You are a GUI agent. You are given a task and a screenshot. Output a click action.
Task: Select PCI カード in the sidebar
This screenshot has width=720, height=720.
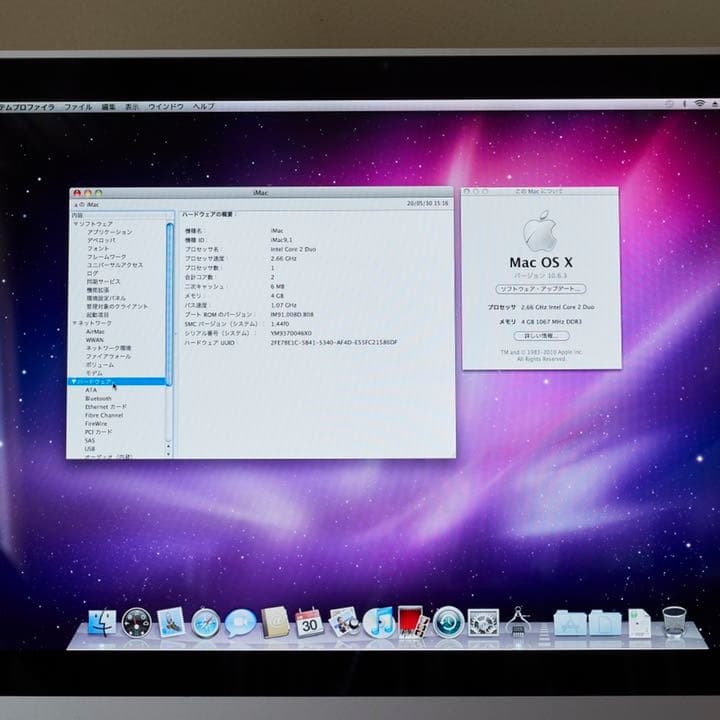98,432
